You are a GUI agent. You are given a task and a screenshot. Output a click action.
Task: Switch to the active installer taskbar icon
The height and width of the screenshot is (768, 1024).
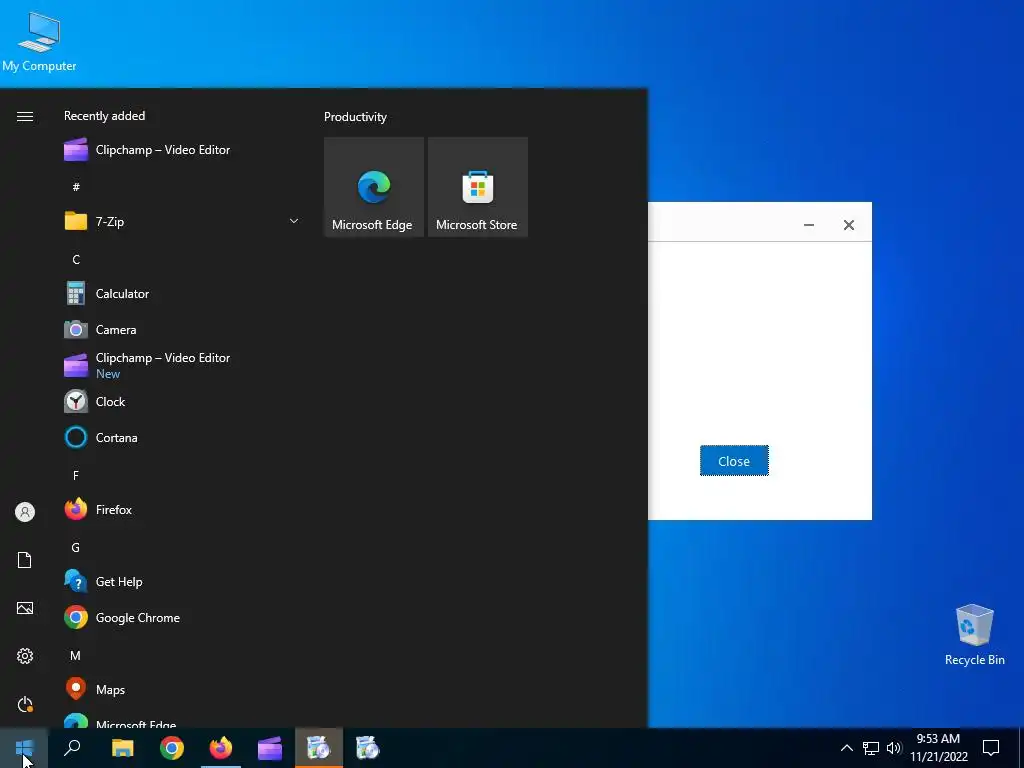tap(319, 748)
